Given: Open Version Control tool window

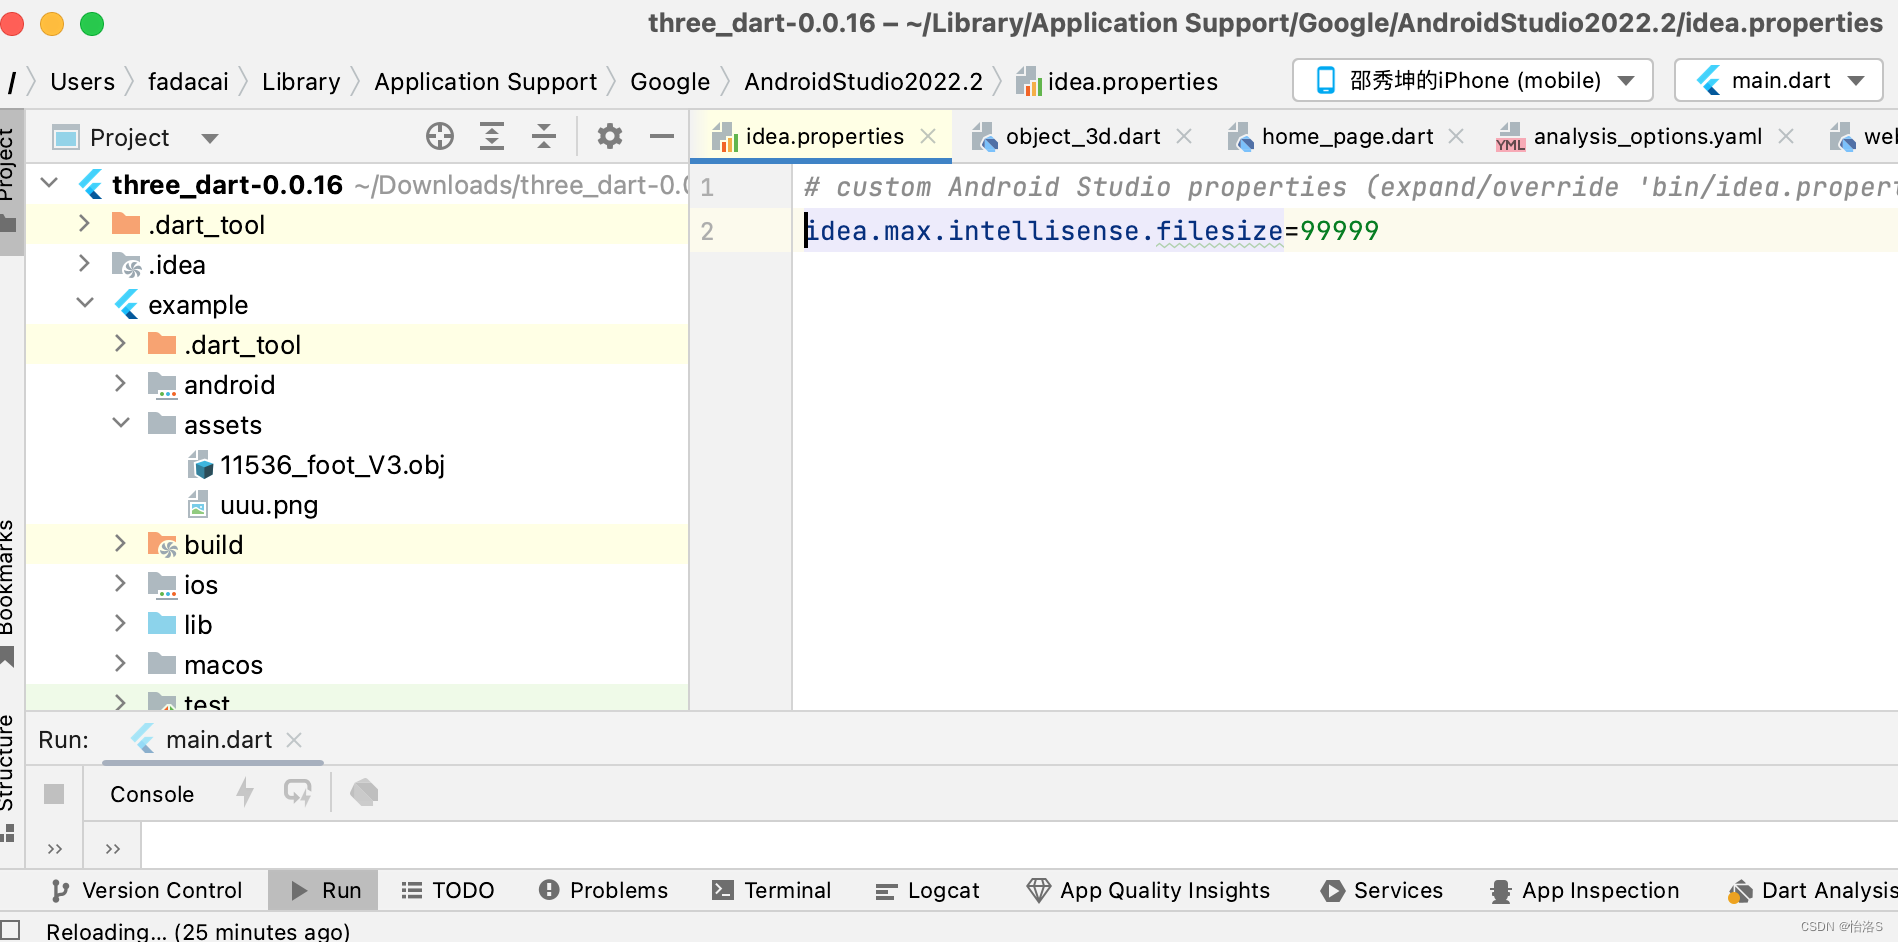Looking at the screenshot, I should (x=146, y=890).
